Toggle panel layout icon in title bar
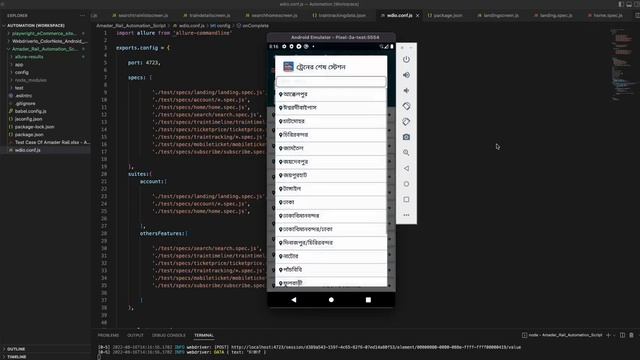 pyautogui.click(x=629, y=4)
